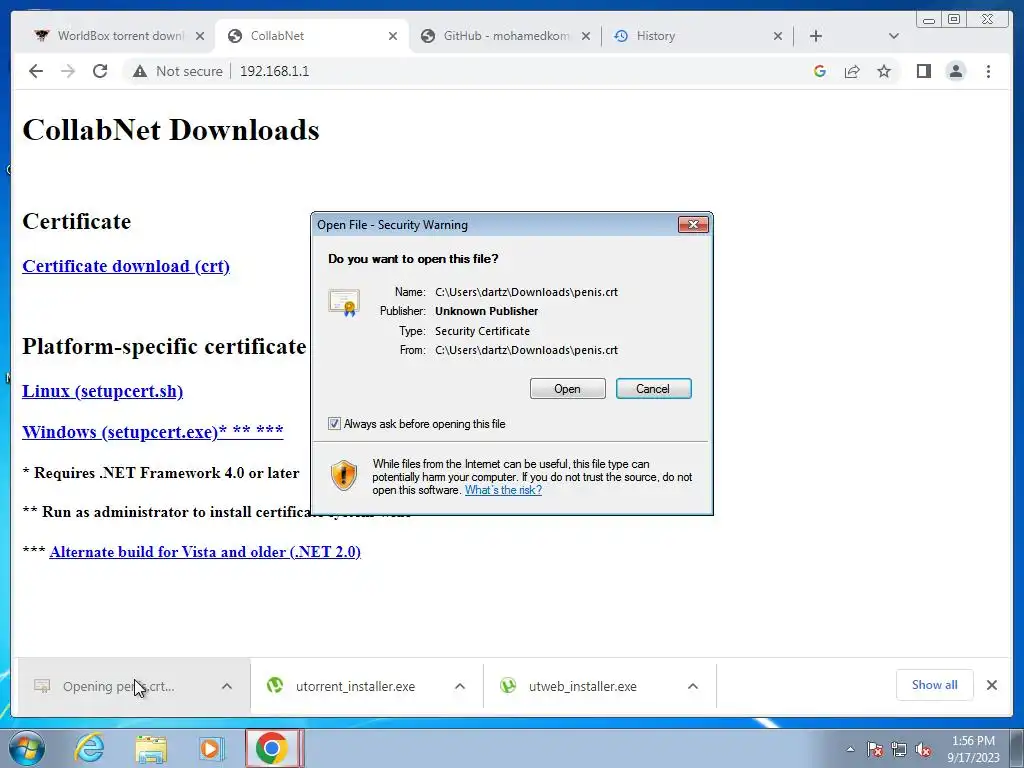The width and height of the screenshot is (1024, 768).
Task: Click the security shield warning icon
Action: 344,475
